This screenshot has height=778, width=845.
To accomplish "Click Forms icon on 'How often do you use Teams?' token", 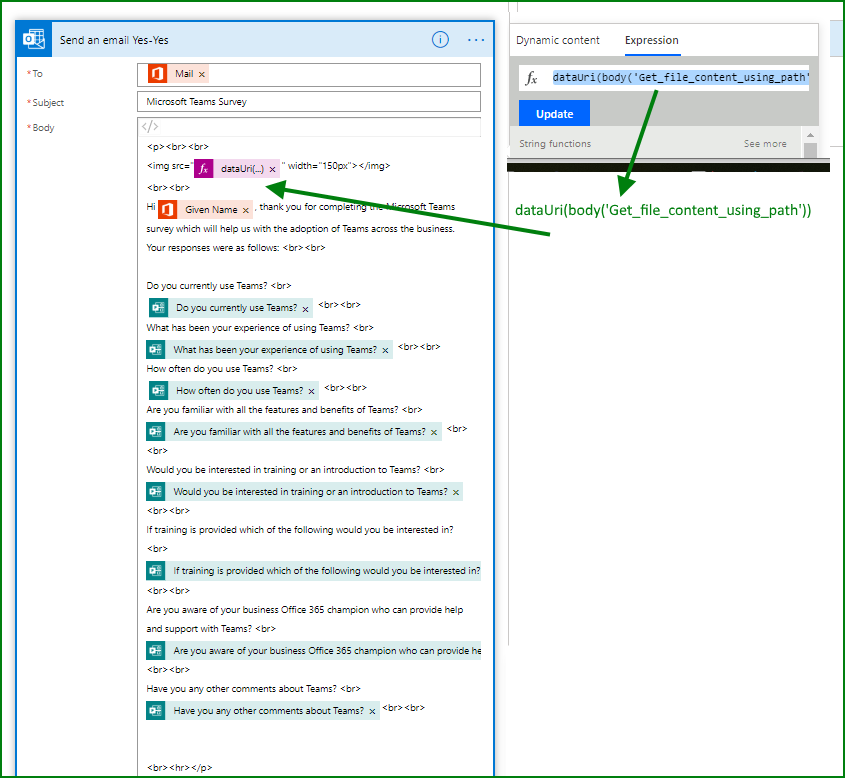I will coord(158,391).
